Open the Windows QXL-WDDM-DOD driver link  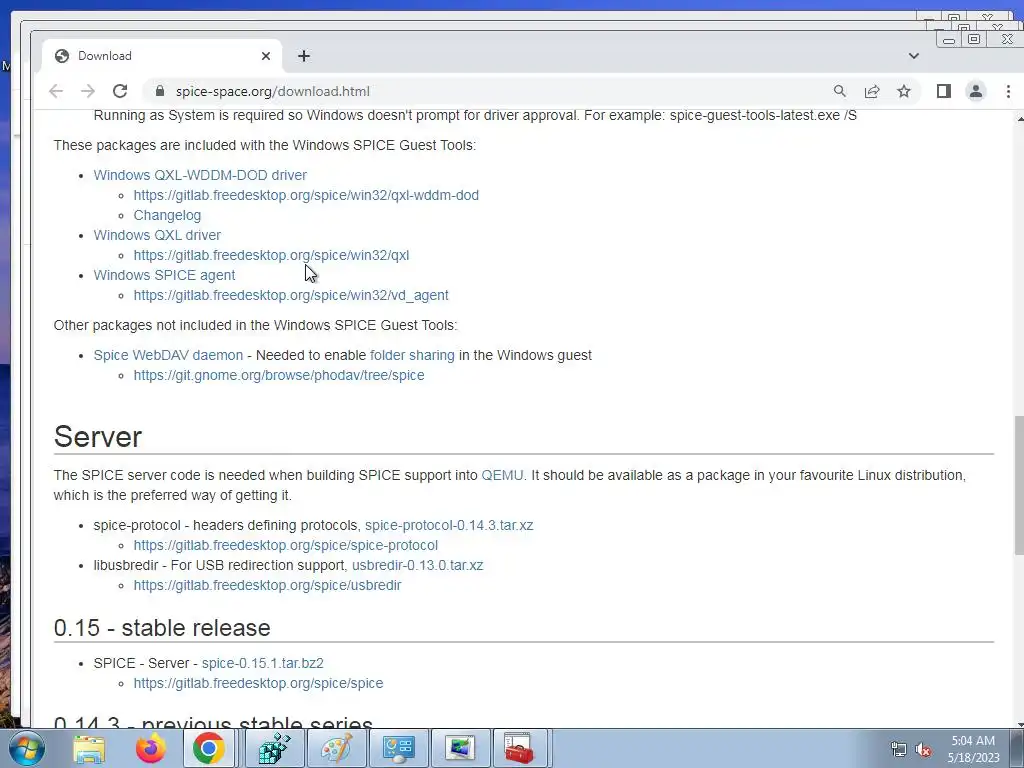click(200, 175)
